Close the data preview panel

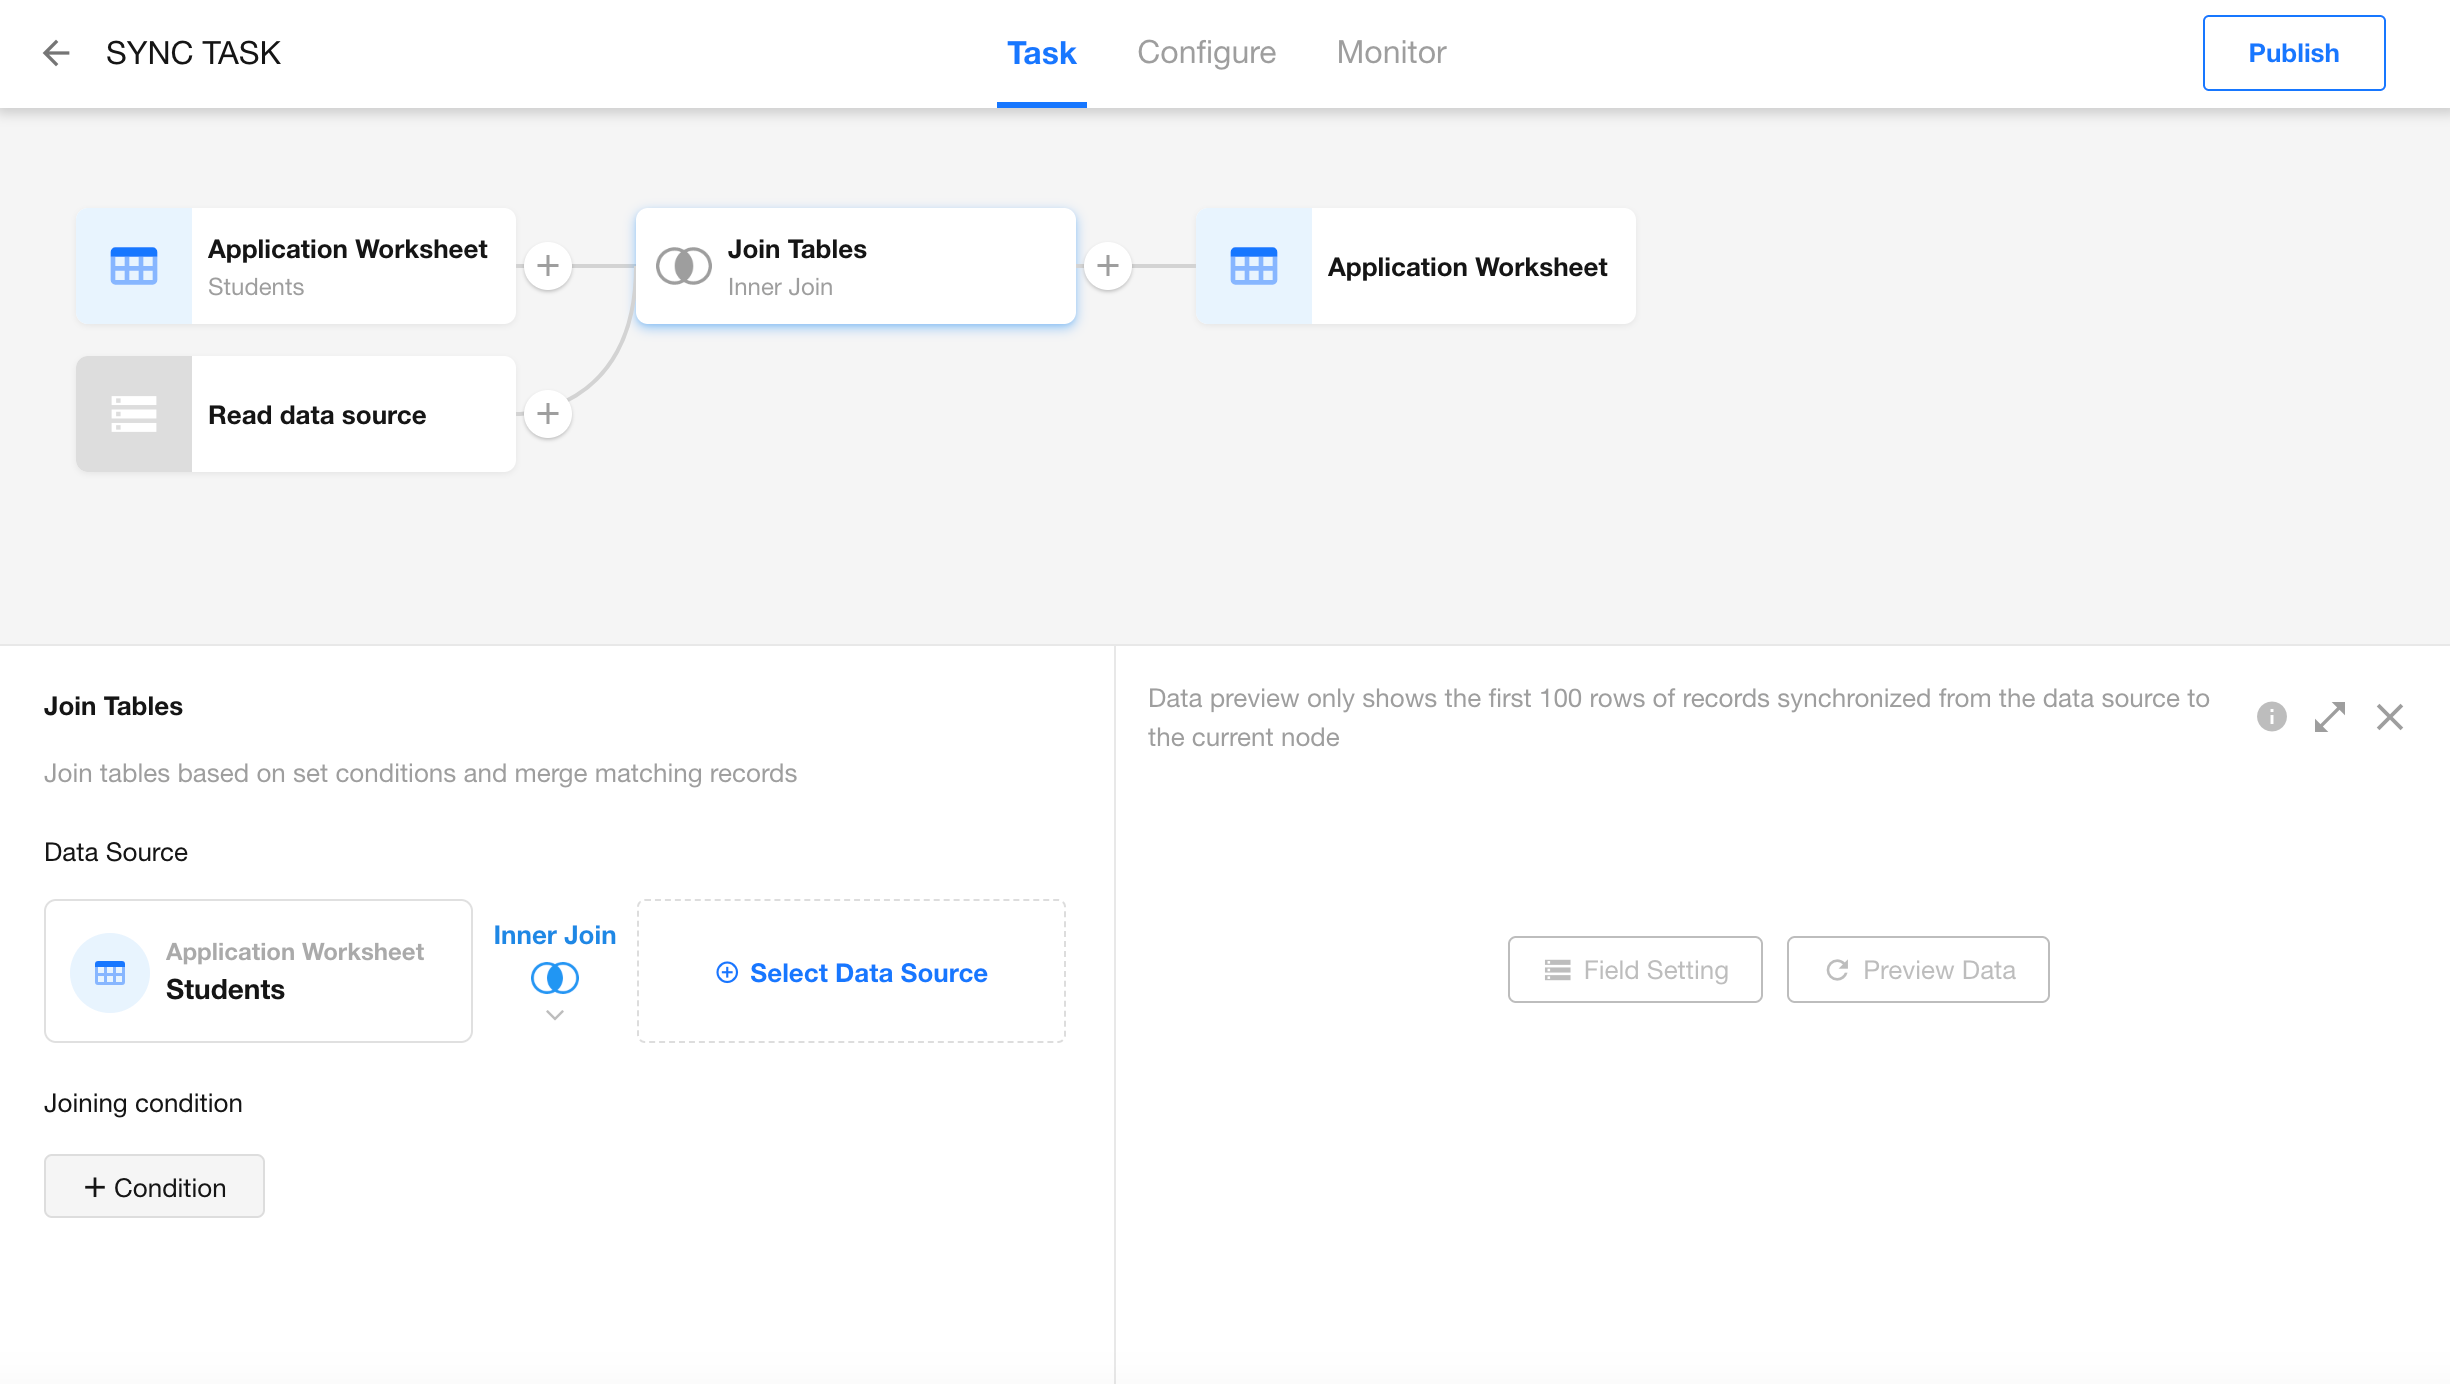point(2390,716)
